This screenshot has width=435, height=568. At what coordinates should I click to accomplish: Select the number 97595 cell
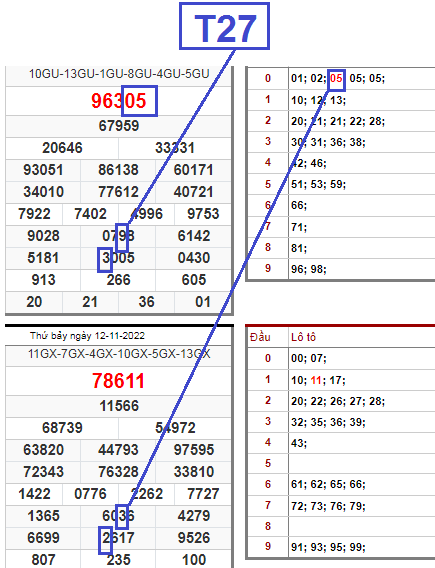click(194, 450)
